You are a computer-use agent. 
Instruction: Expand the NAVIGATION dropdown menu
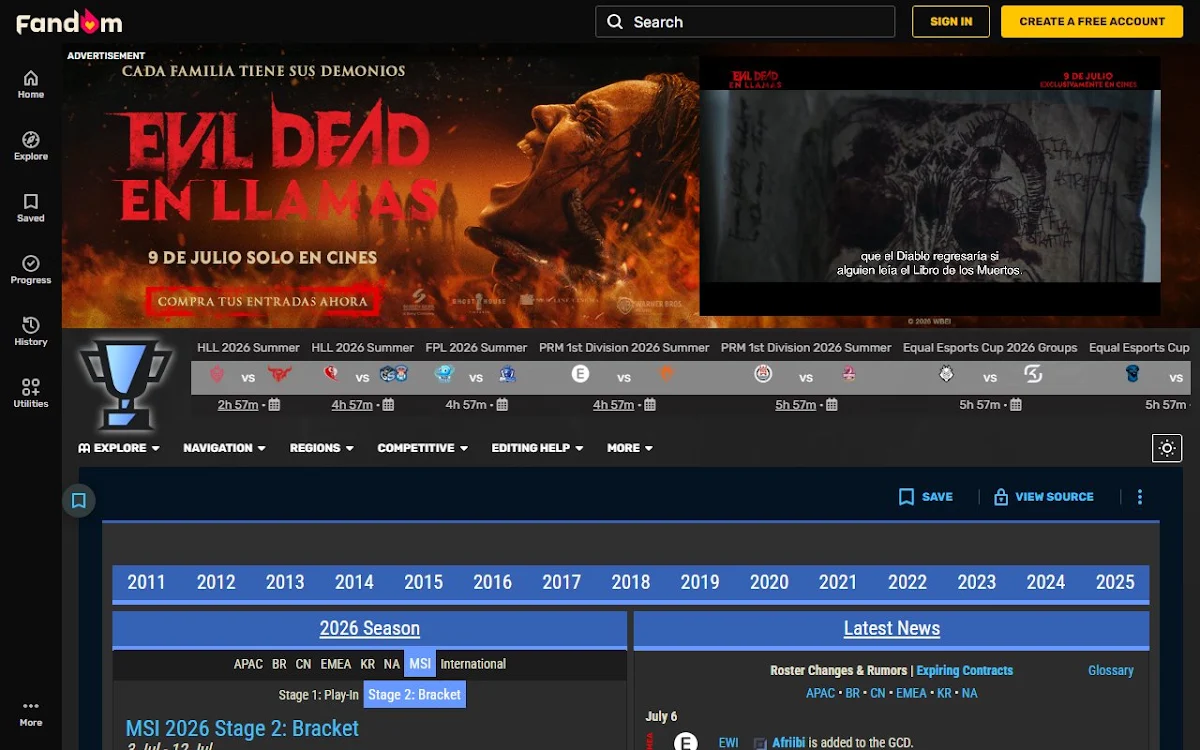pos(224,448)
